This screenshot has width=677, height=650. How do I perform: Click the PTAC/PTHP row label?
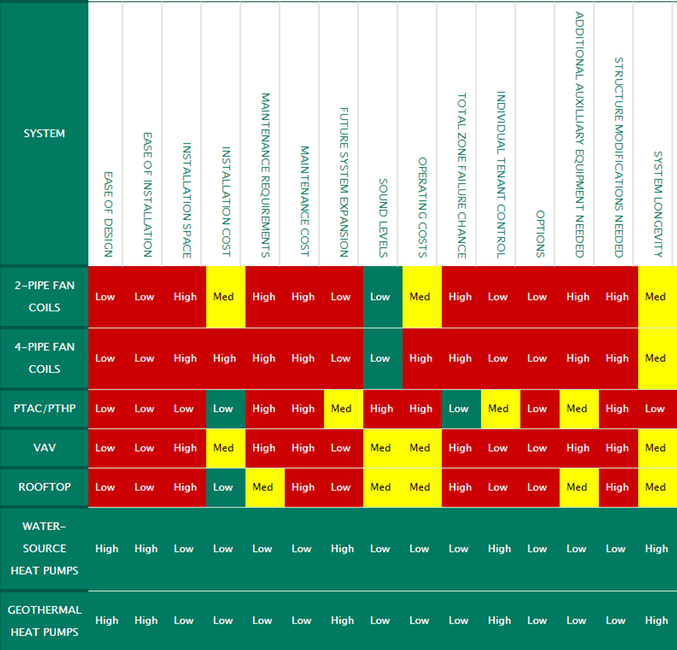point(44,408)
